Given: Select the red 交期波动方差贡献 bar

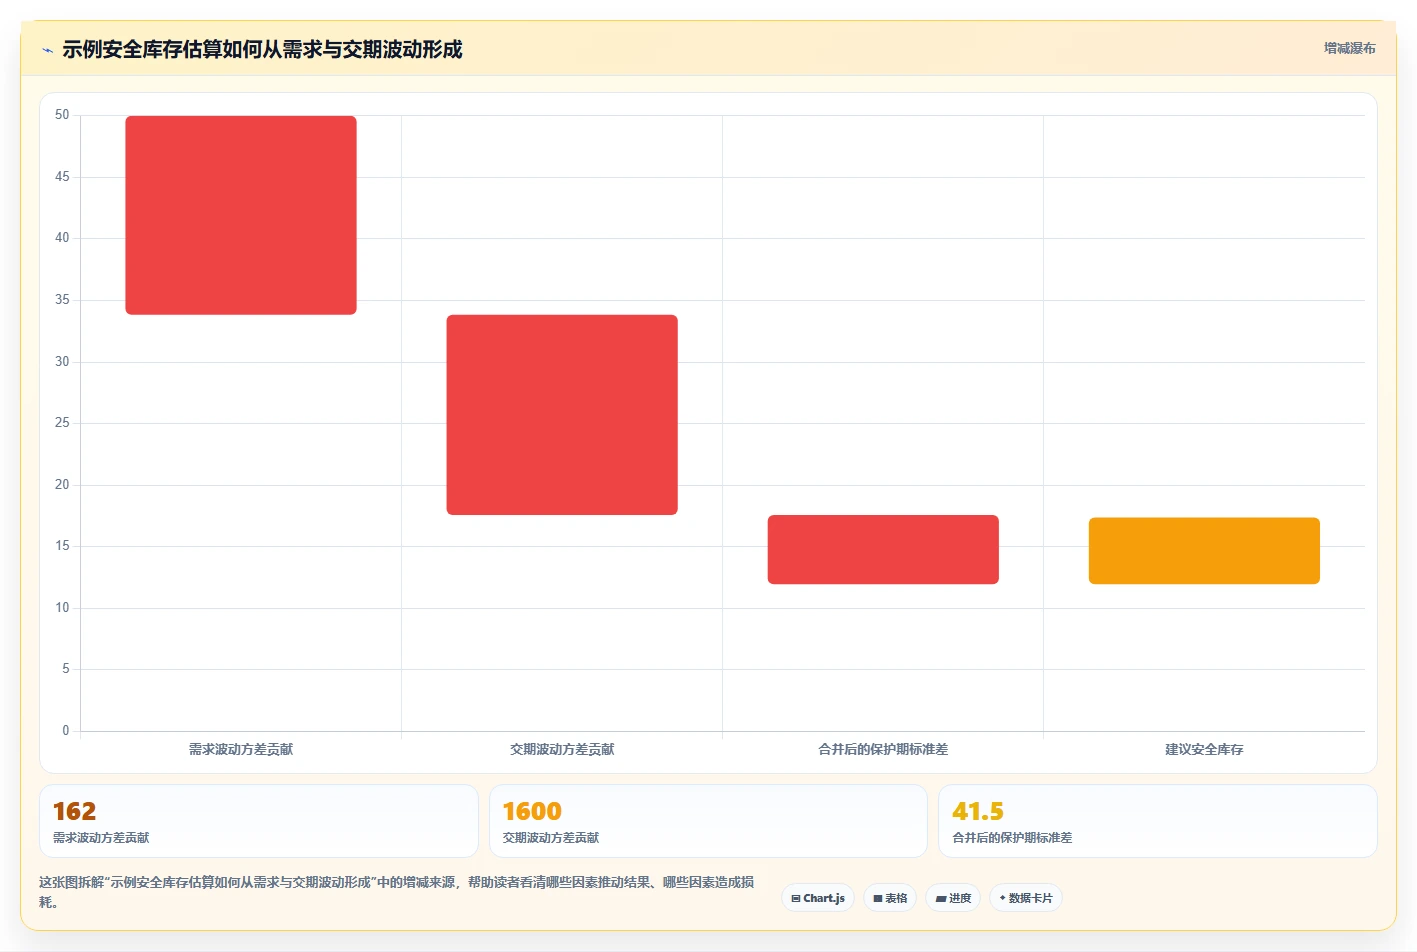Looking at the screenshot, I should point(562,415).
